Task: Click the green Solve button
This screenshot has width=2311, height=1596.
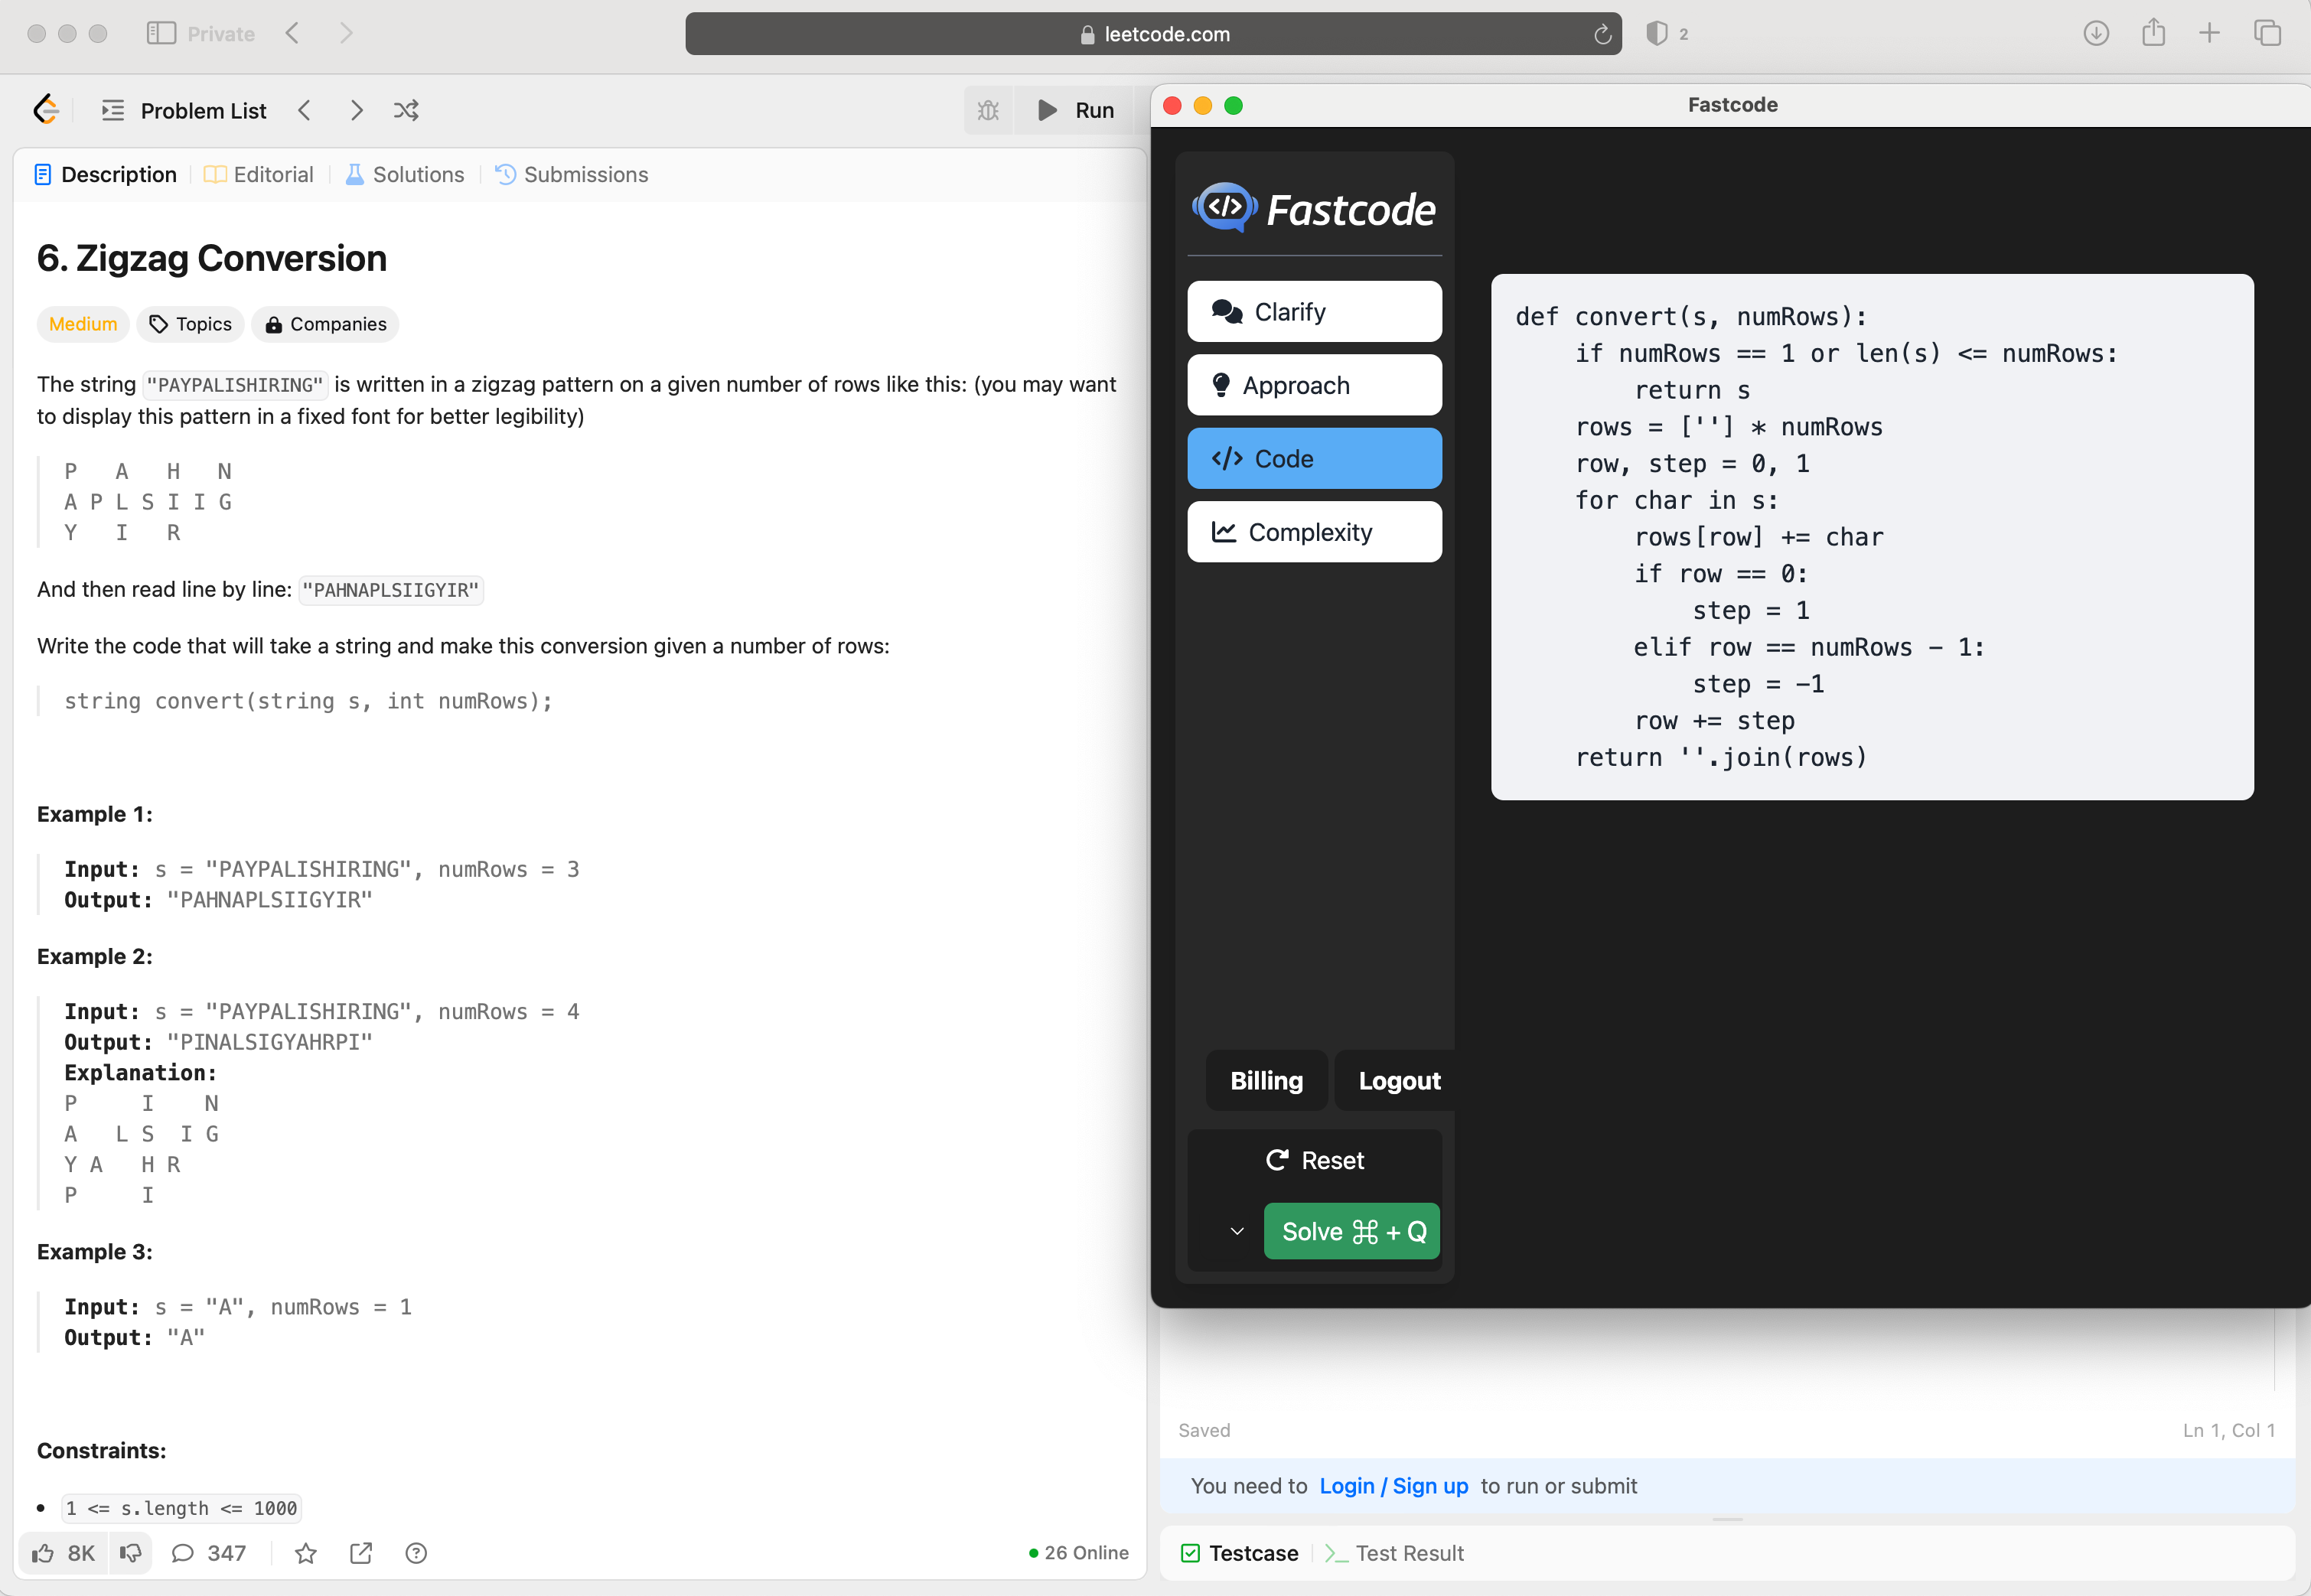Action: point(1352,1232)
